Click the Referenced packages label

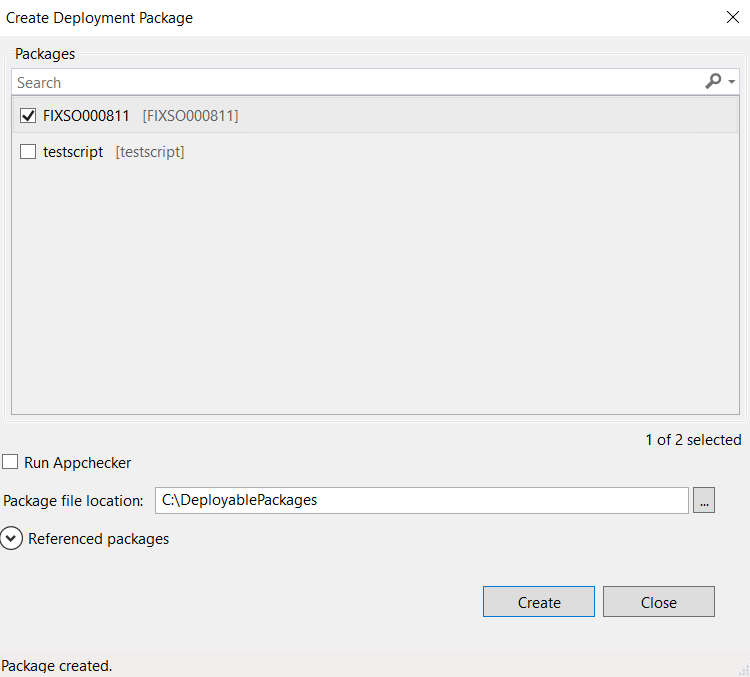(99, 539)
